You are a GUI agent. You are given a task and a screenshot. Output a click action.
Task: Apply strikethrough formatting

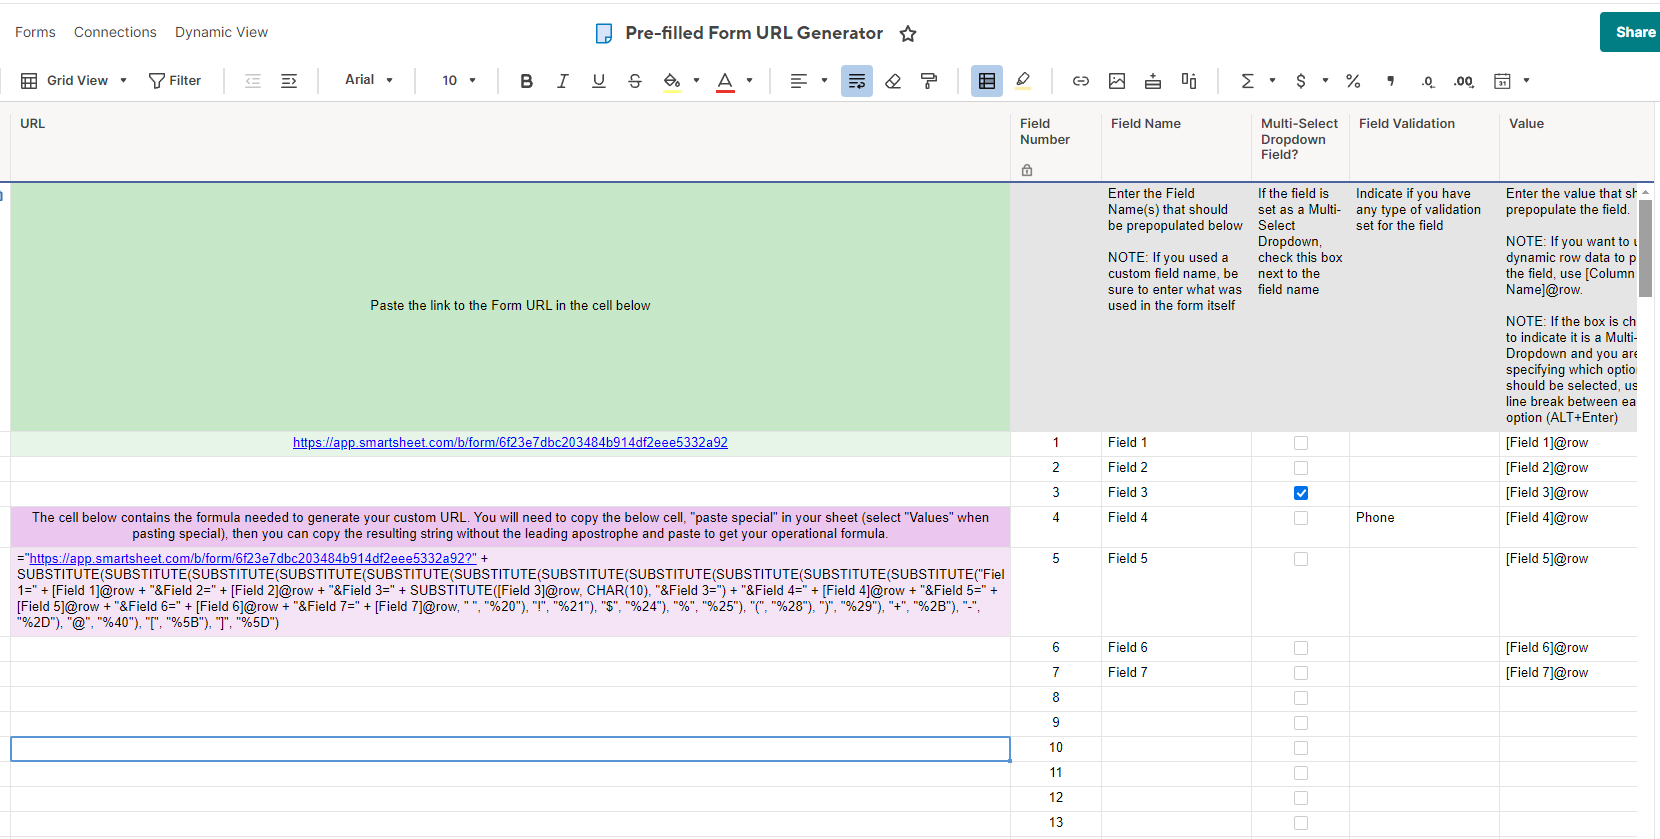(635, 81)
